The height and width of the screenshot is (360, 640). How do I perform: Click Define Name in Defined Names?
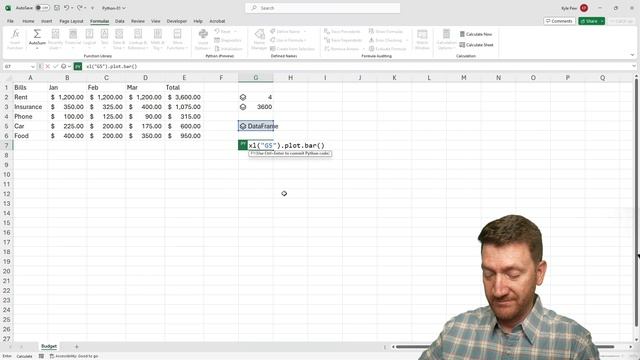[288, 31]
